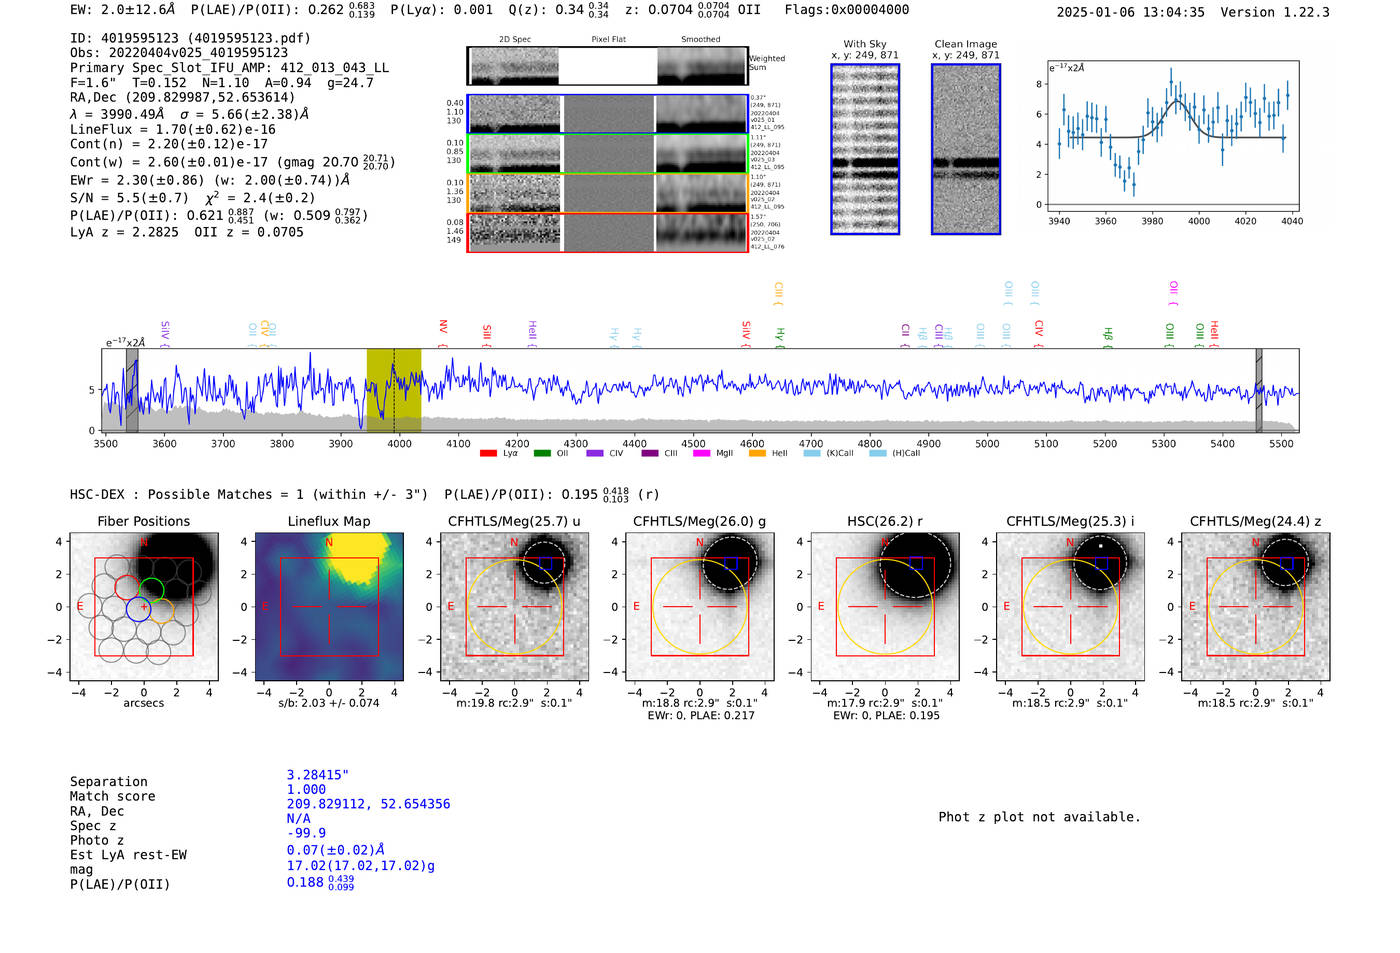The height and width of the screenshot is (953, 1400).
Task: Click the red fiber circle in Fiber Positions
Action: (127, 588)
